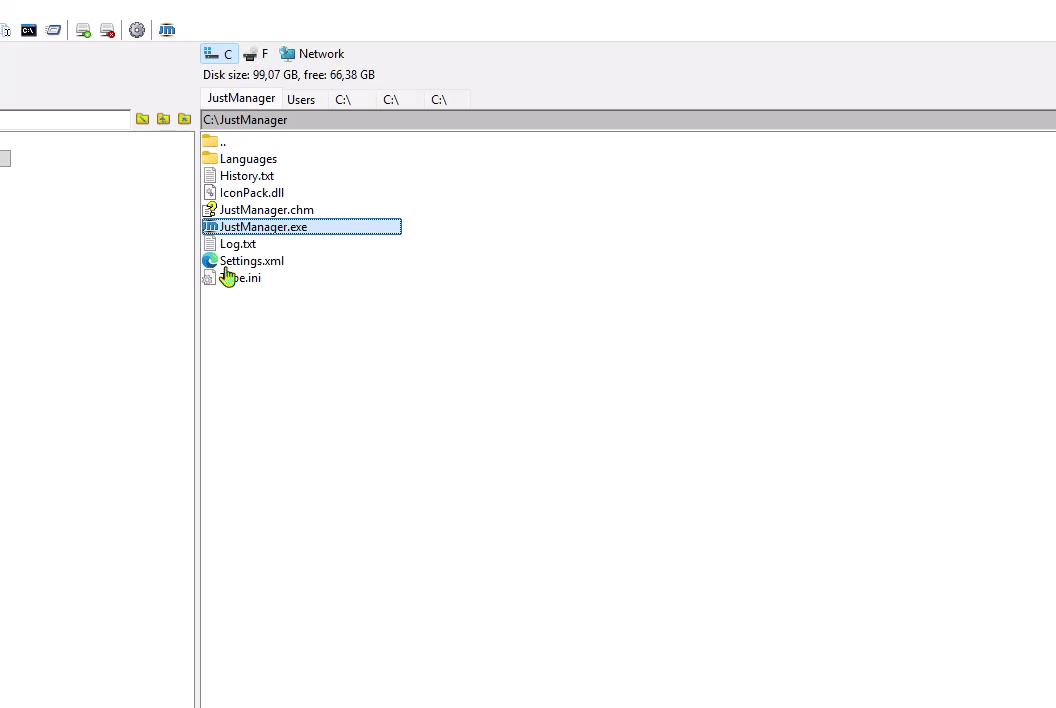Open the command prompt toolbar icon
Screen dimensions: 1056x708
(28, 30)
